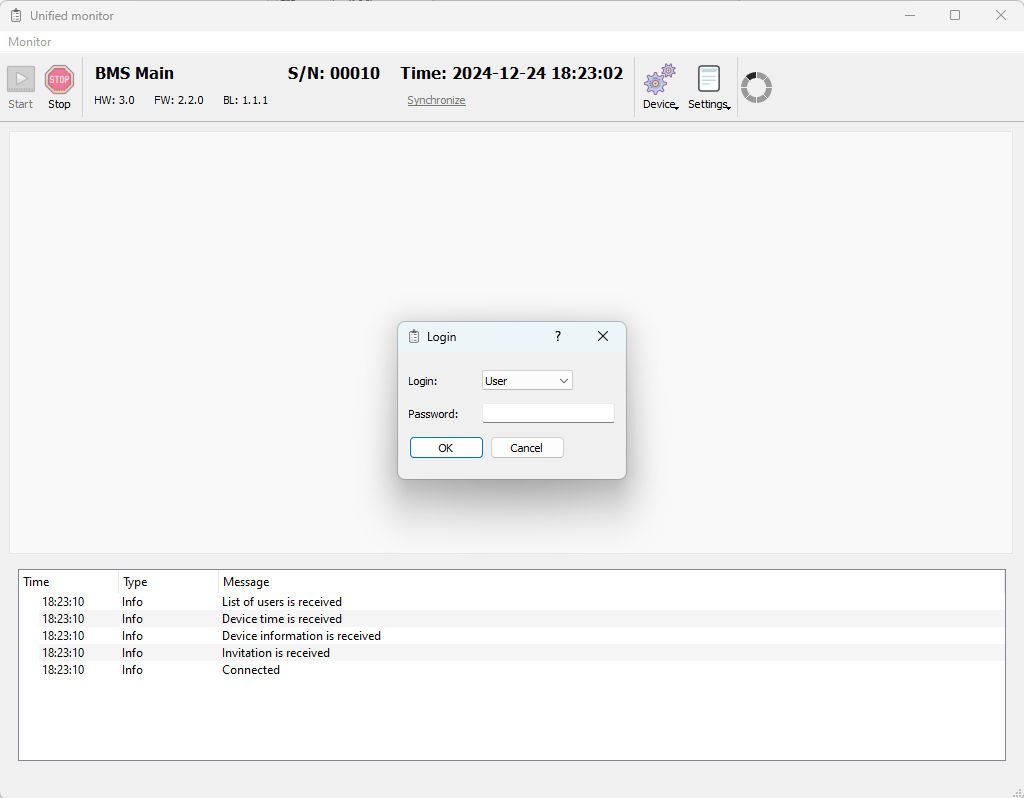1024x798 pixels.
Task: Close the Login dialog
Action: click(603, 336)
